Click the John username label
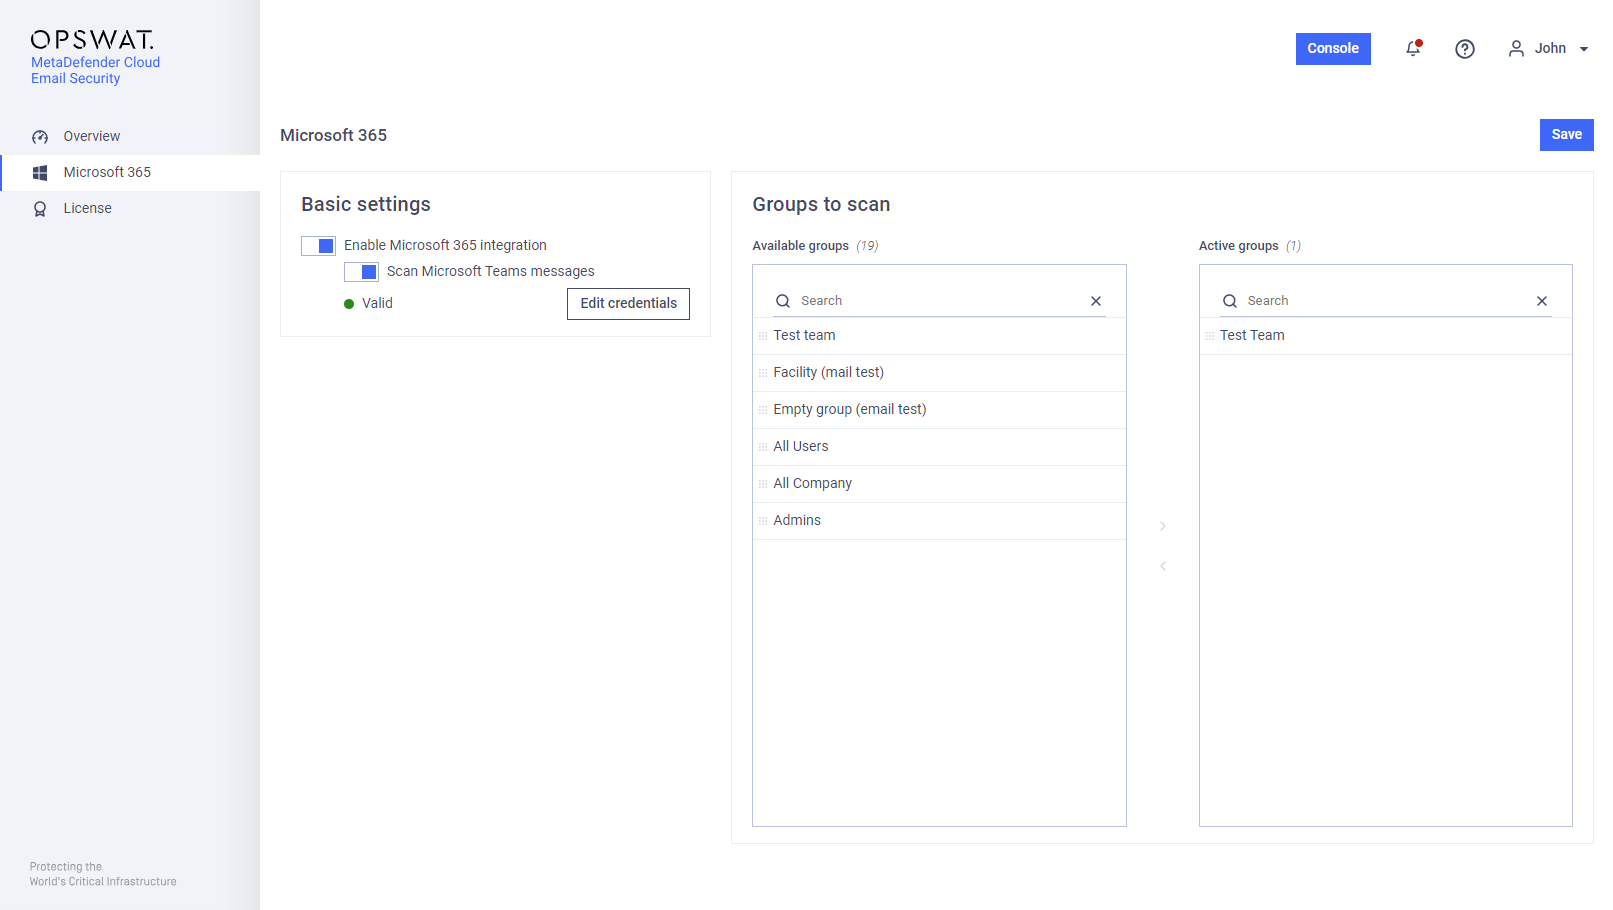The height and width of the screenshot is (910, 1613). click(x=1550, y=49)
